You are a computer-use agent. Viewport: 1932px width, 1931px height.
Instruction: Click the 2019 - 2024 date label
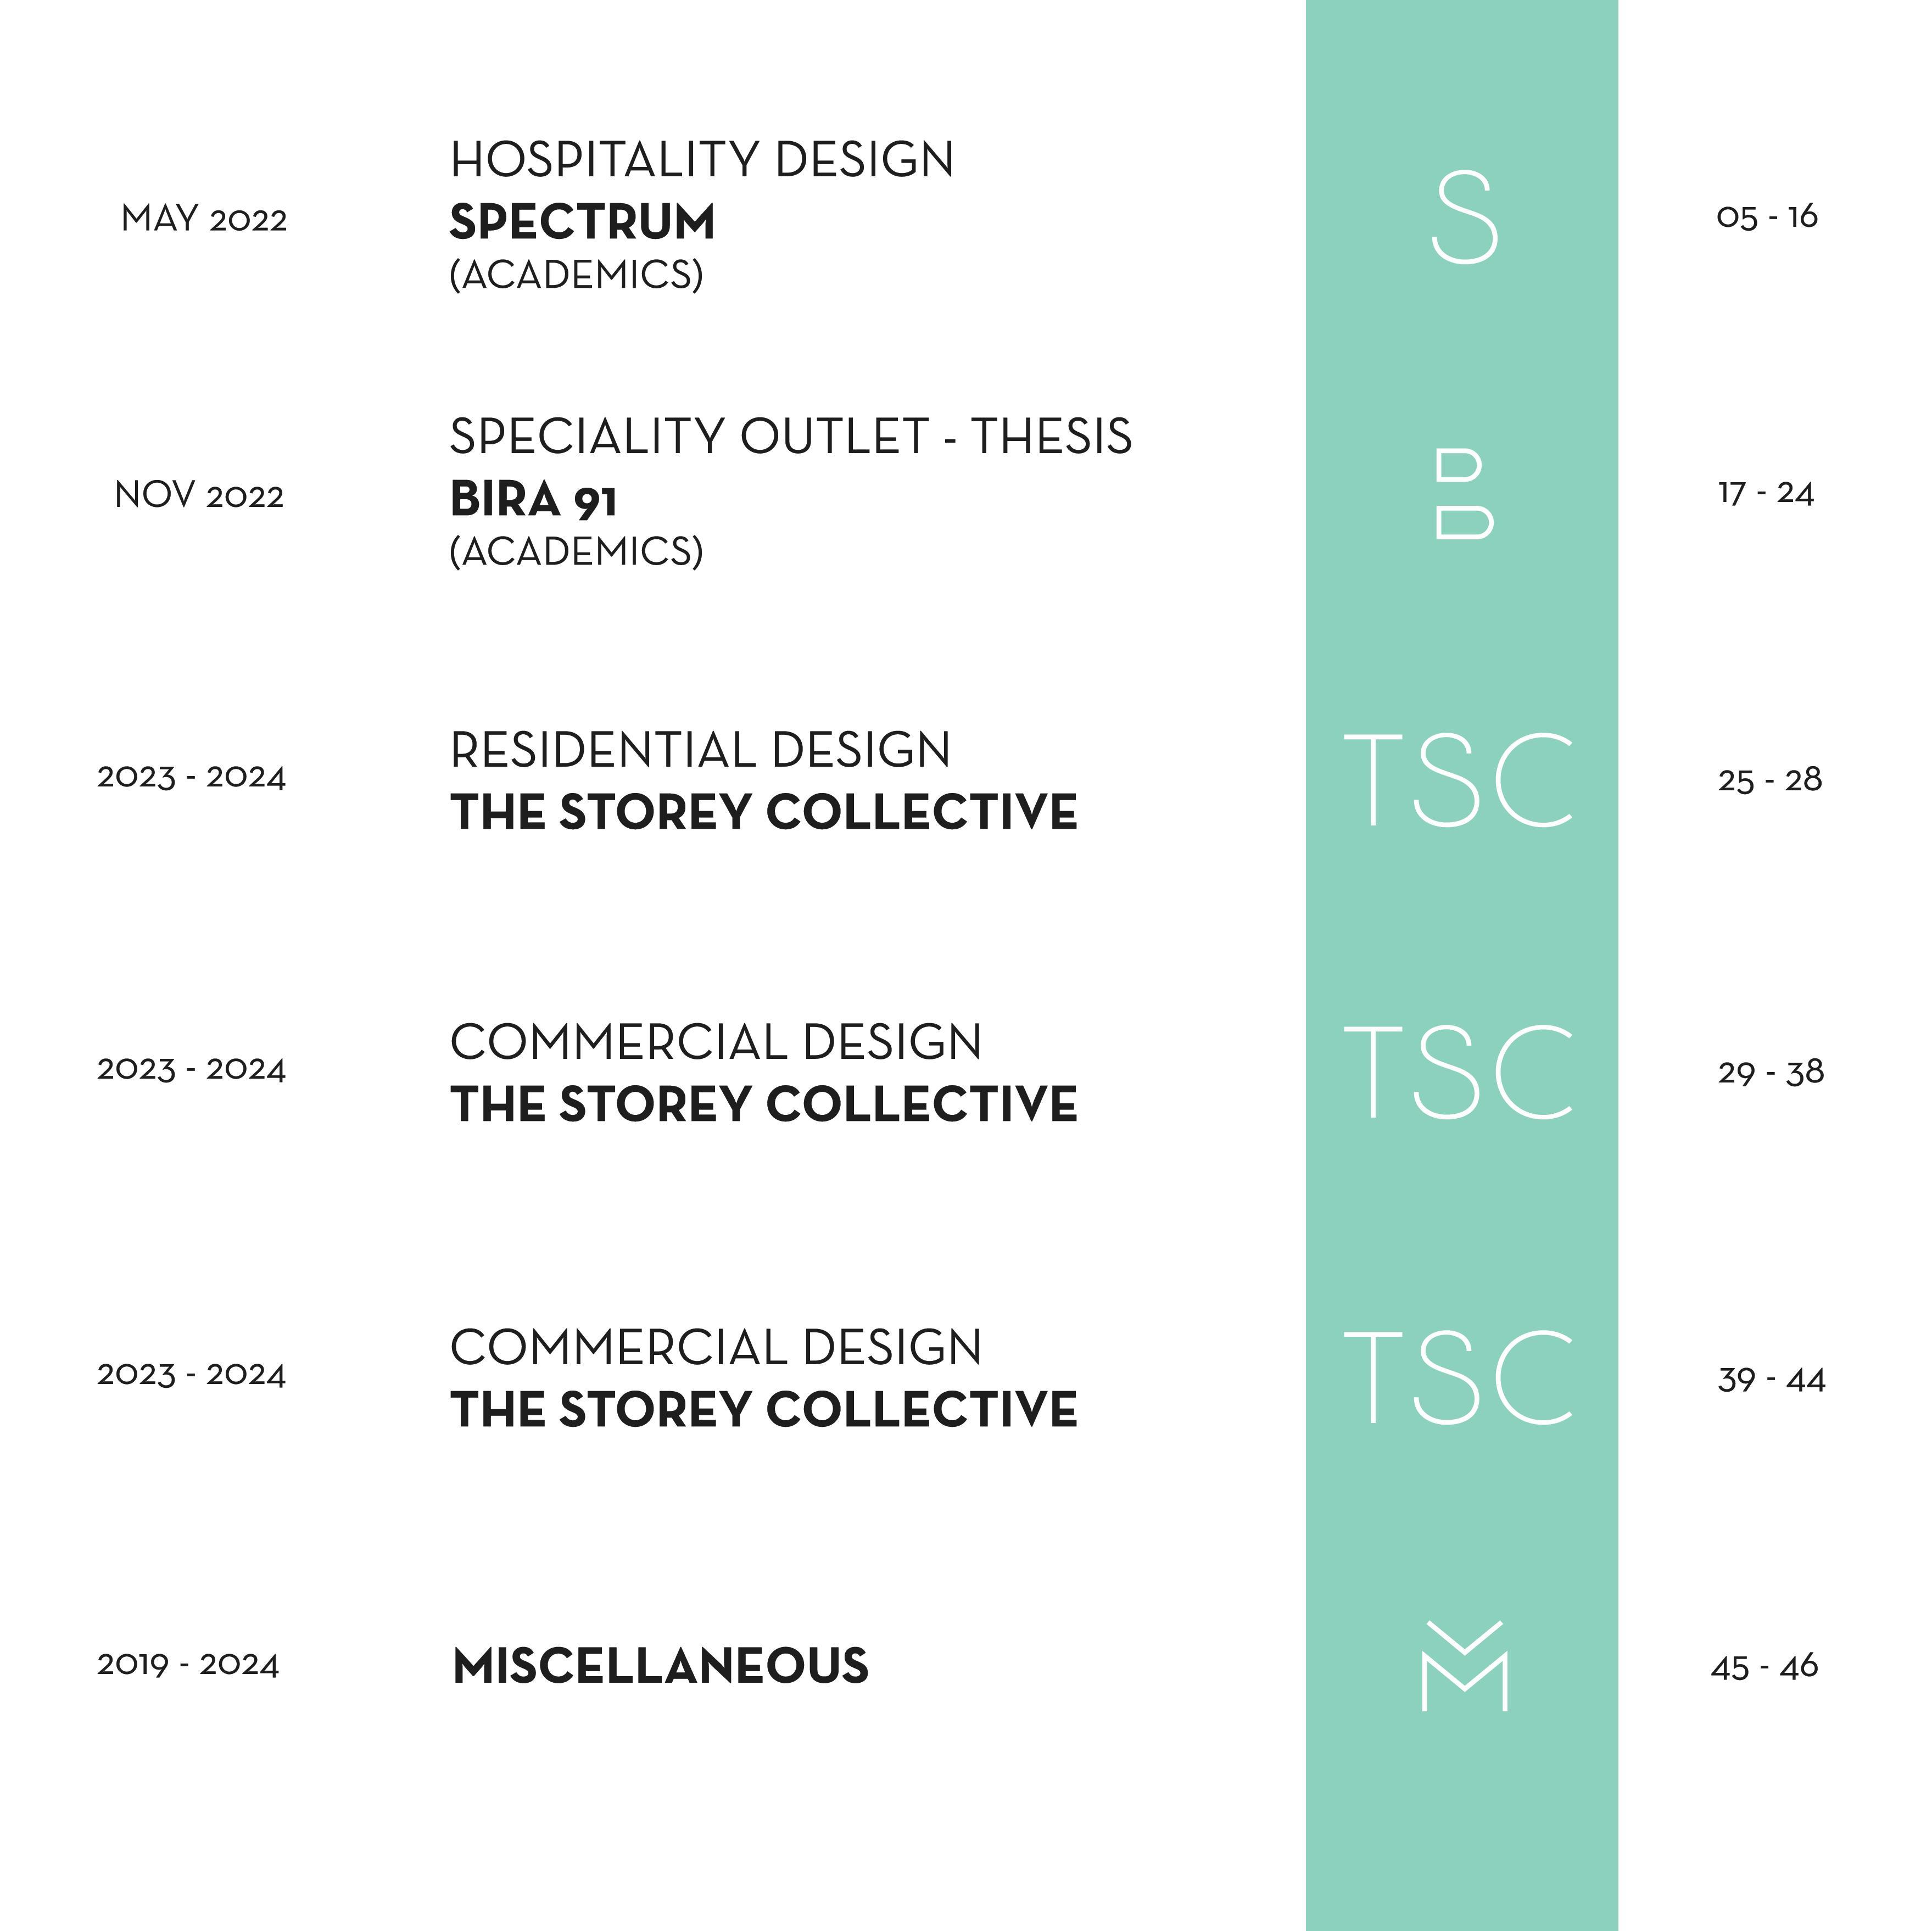188,1665
